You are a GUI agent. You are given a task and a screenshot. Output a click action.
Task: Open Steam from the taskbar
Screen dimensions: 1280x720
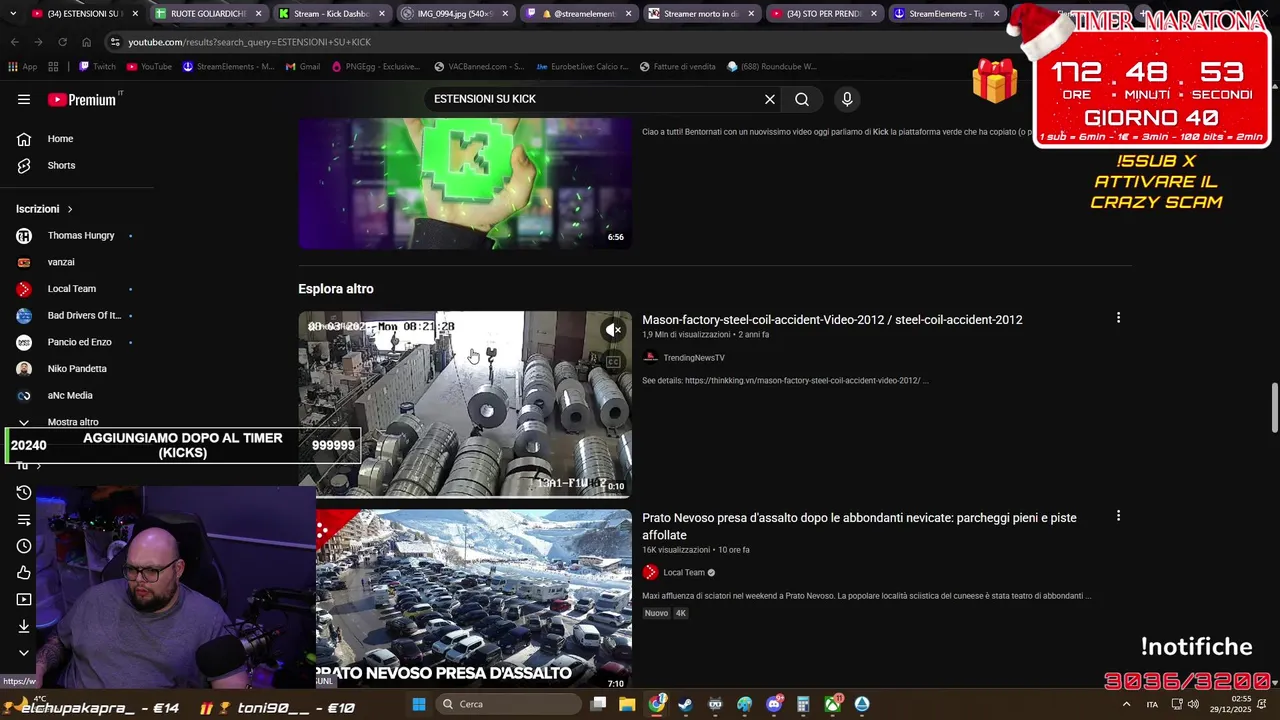(x=685, y=704)
